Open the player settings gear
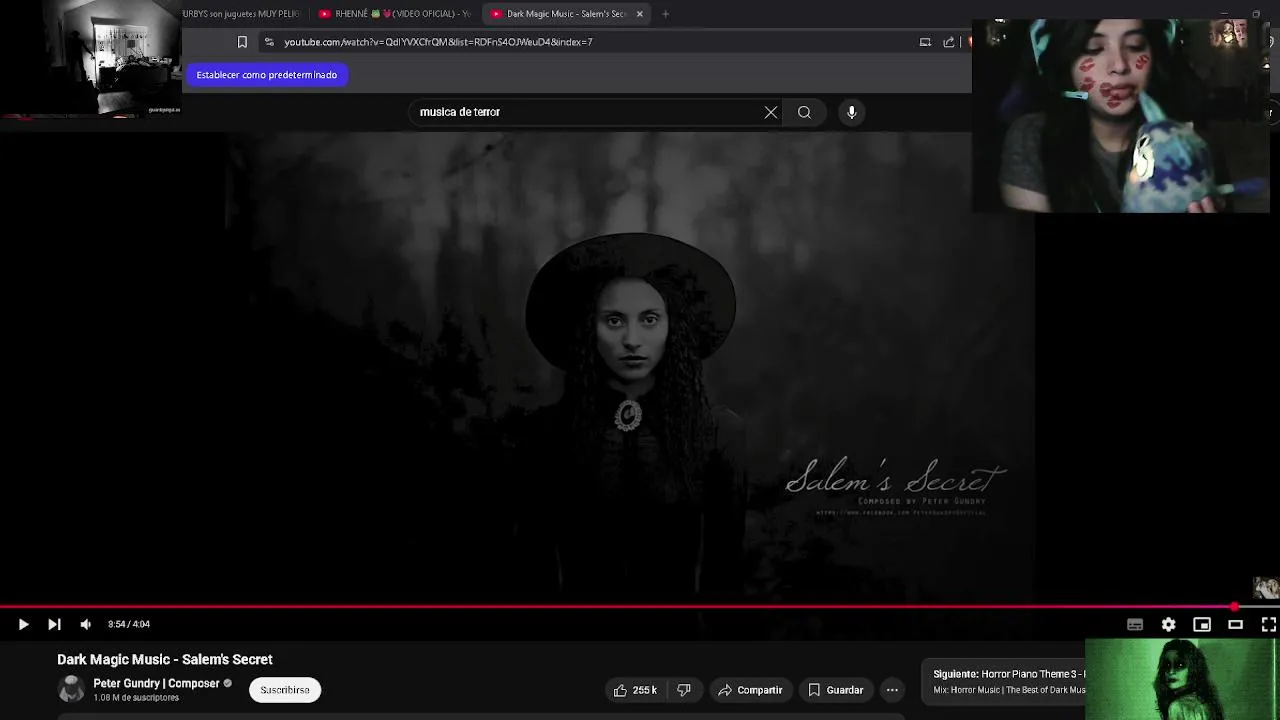 click(x=1168, y=624)
